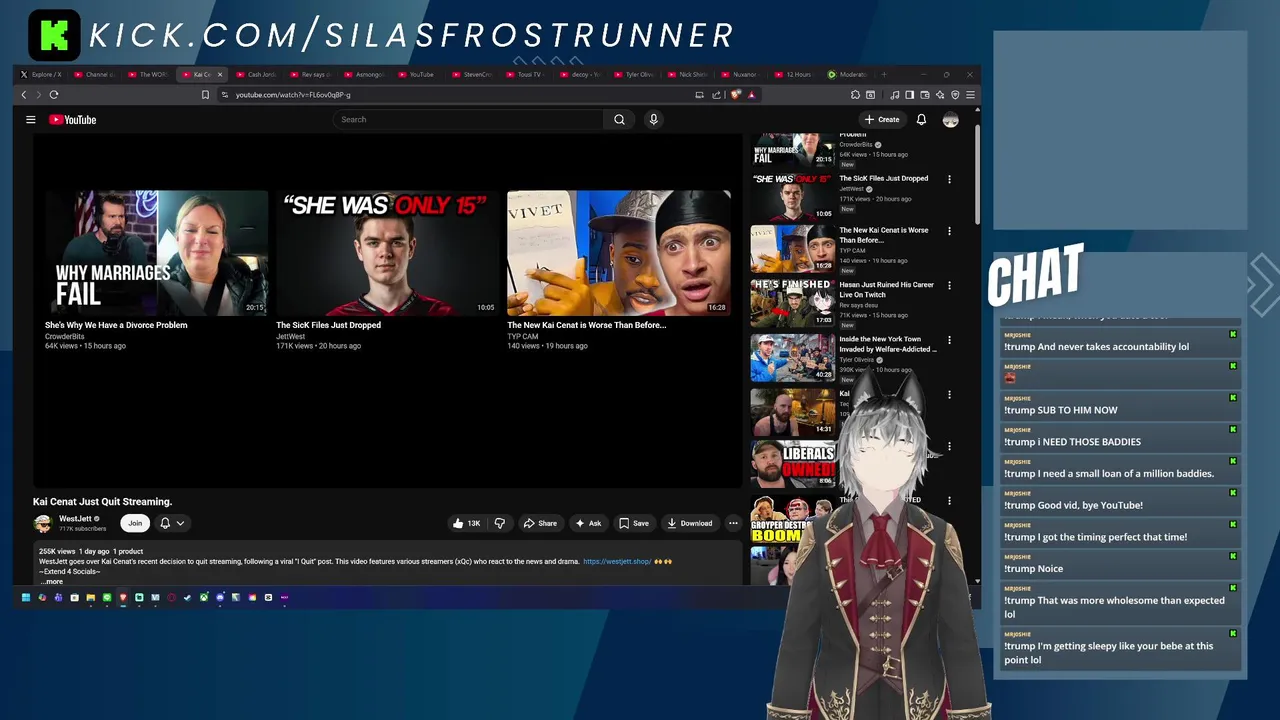
Task: Open the YouTube notifications bell in header
Action: (921, 120)
